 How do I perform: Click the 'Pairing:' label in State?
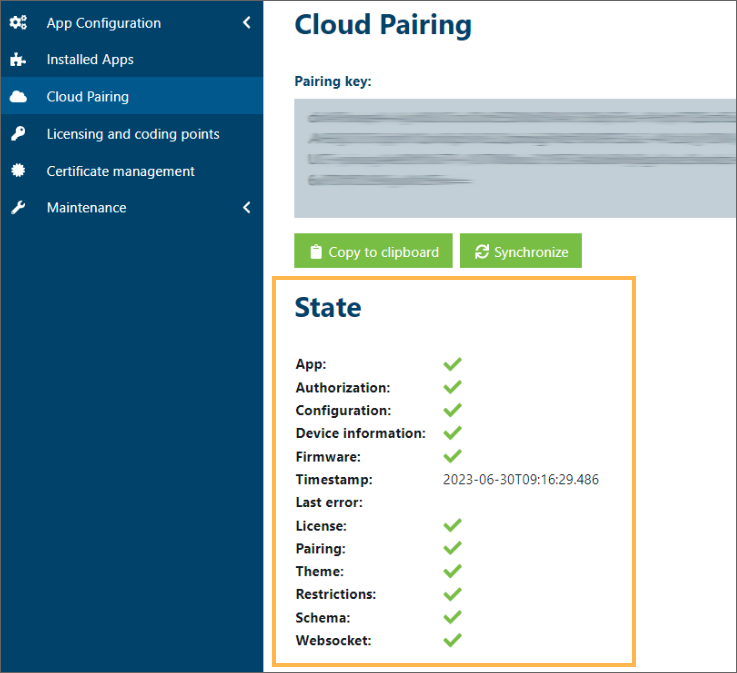321,549
